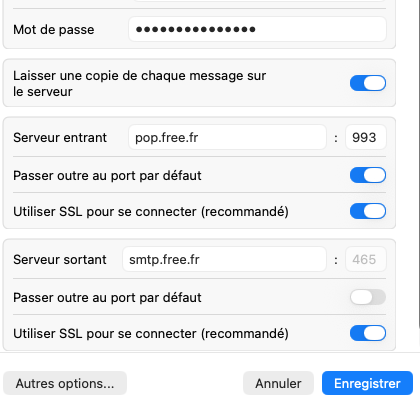Click the outgoing Passer outre au port label

pyautogui.click(x=107, y=297)
